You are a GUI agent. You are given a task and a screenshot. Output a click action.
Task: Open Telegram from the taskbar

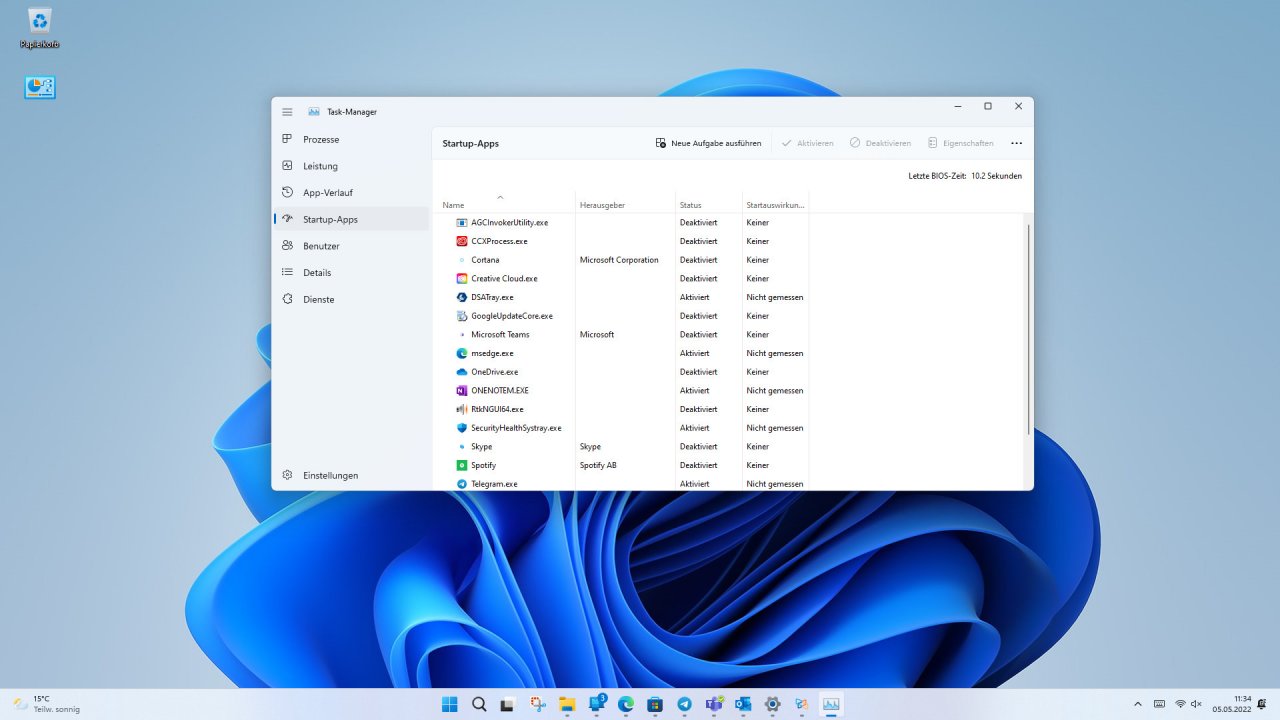coord(684,704)
